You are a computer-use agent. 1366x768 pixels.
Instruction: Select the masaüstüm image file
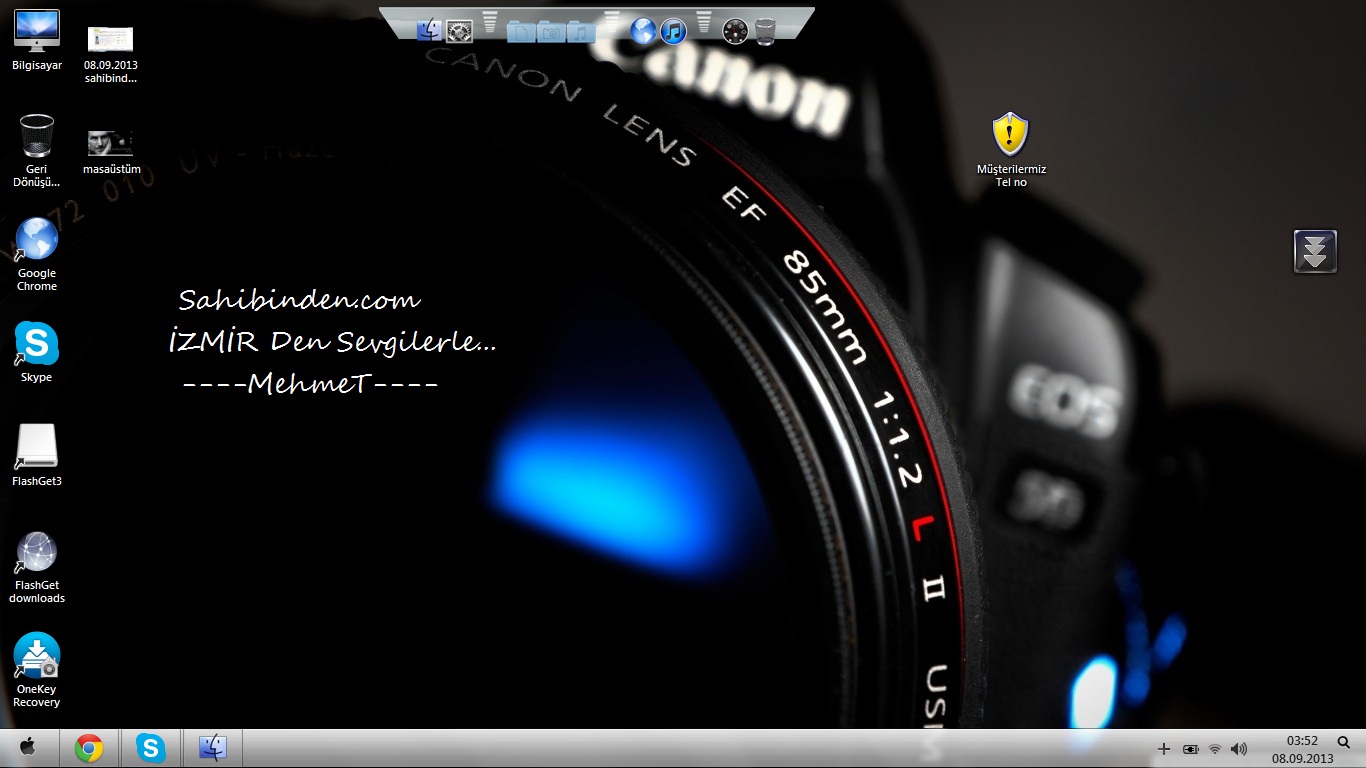tap(110, 152)
